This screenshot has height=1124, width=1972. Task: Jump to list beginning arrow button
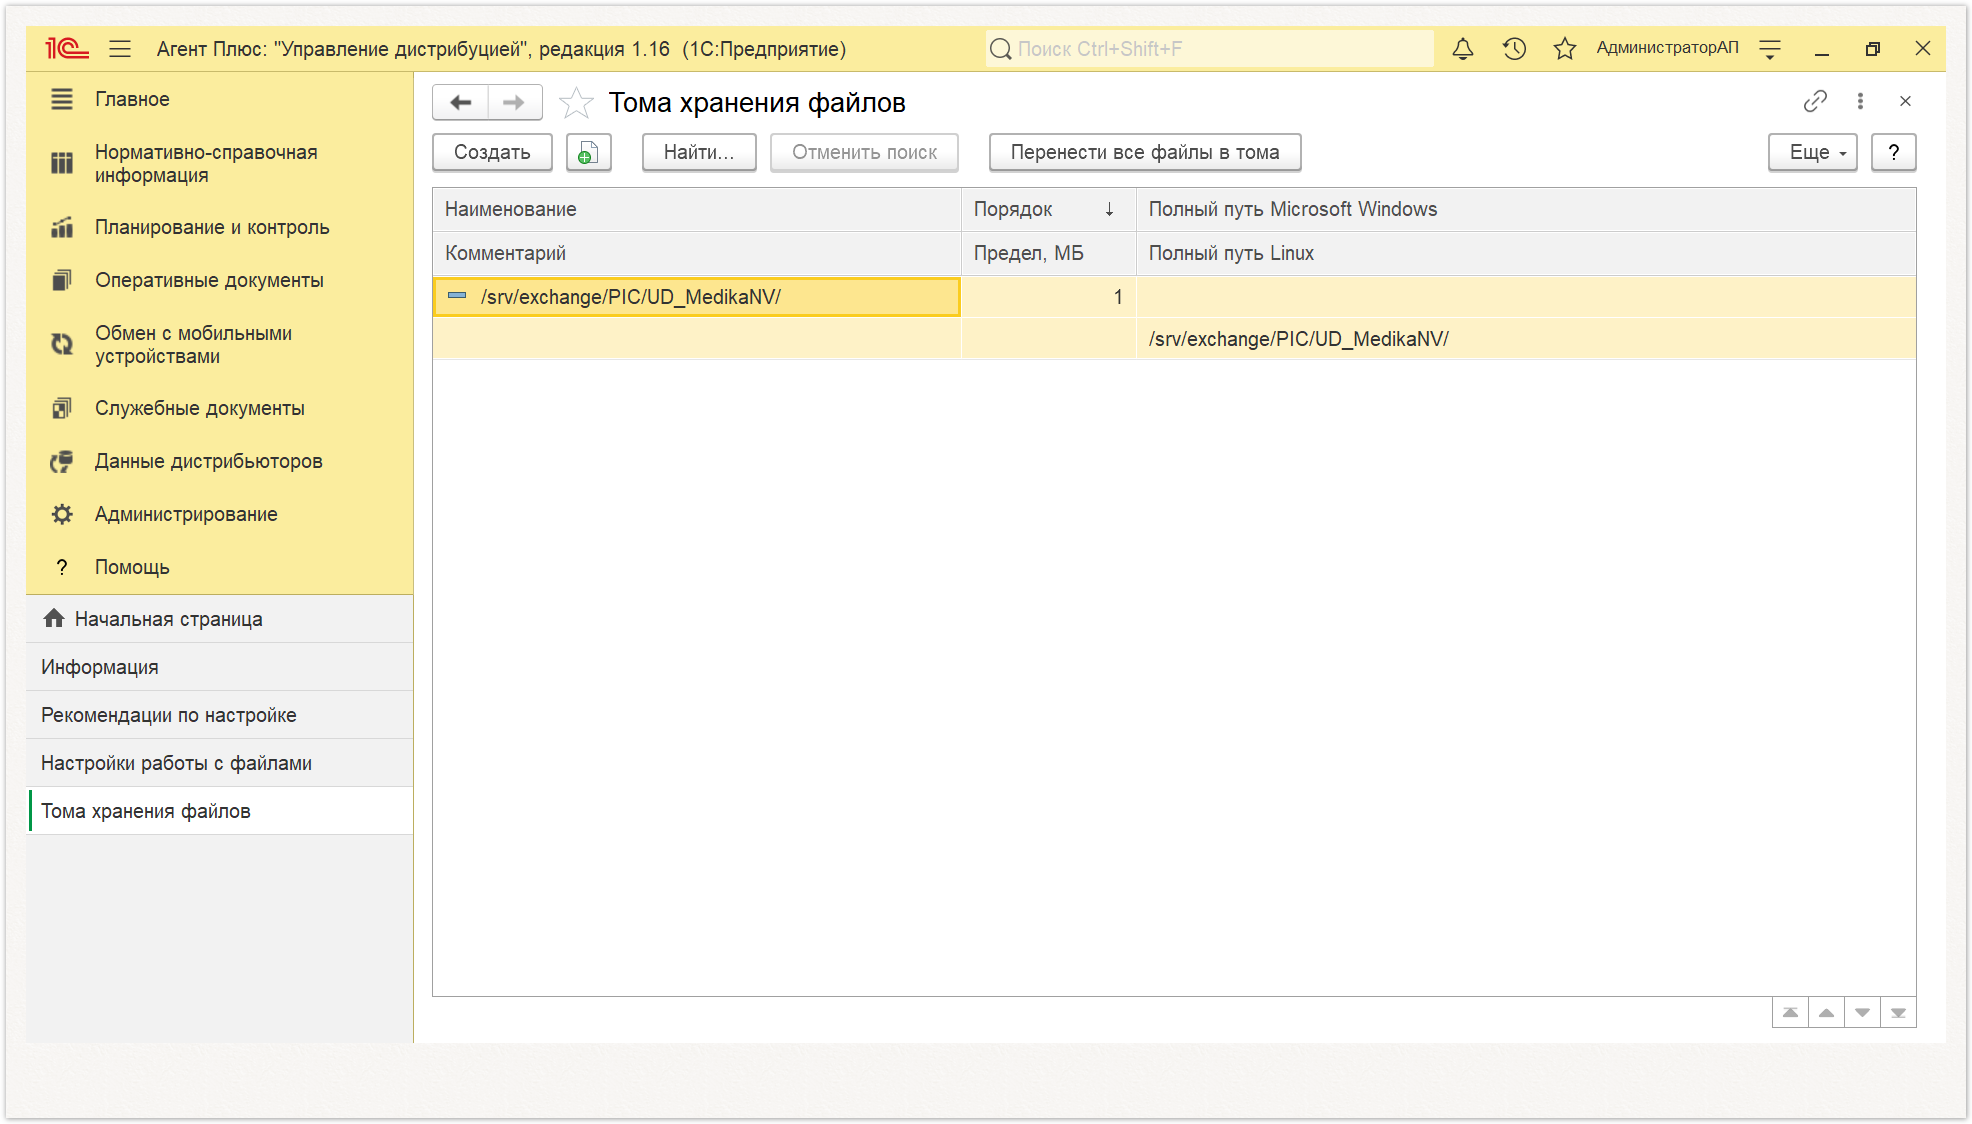click(1790, 1013)
